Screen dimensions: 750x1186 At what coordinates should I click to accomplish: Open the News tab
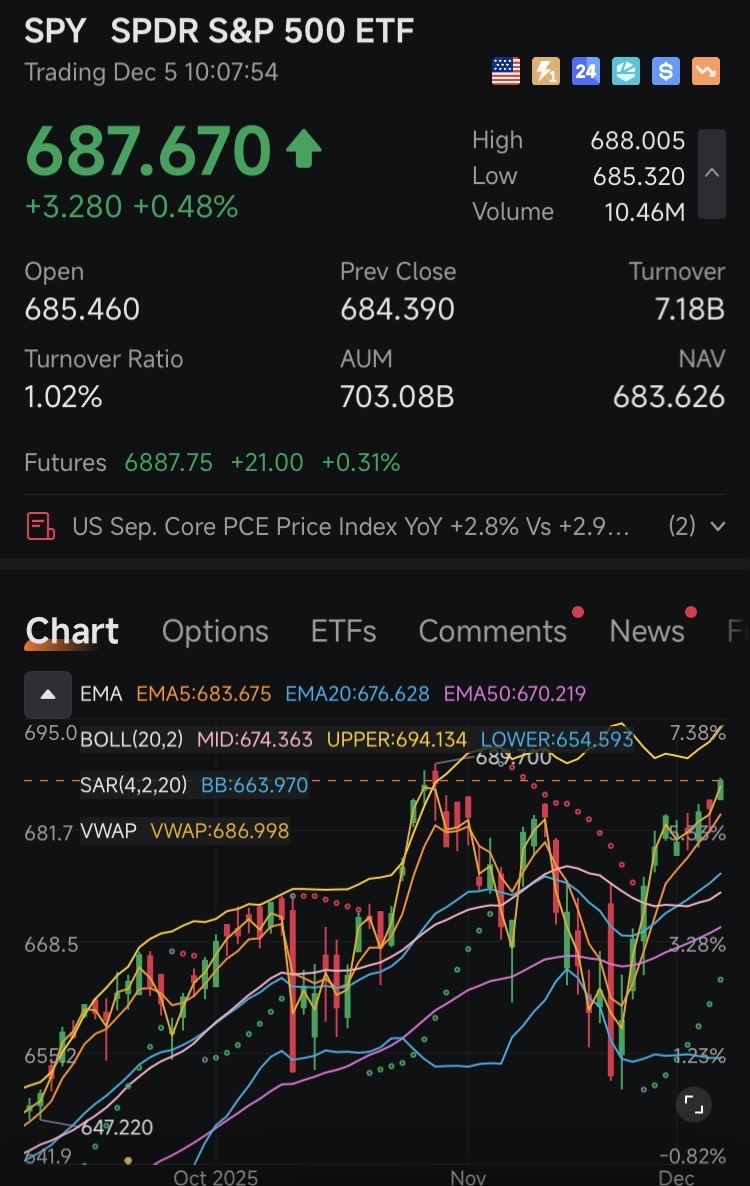(x=647, y=631)
